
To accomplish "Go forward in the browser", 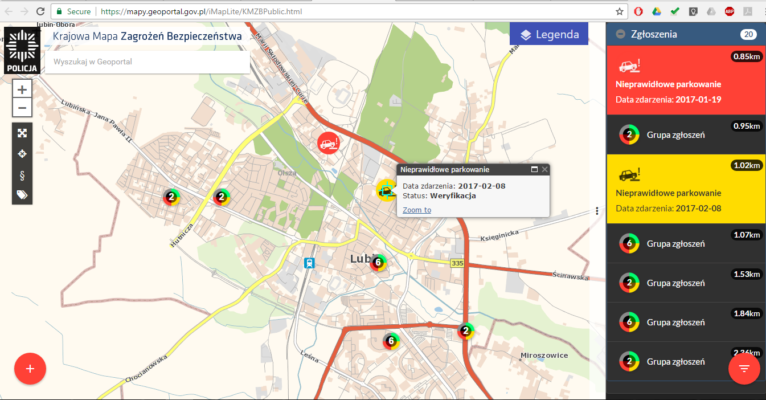I will (x=24, y=11).
